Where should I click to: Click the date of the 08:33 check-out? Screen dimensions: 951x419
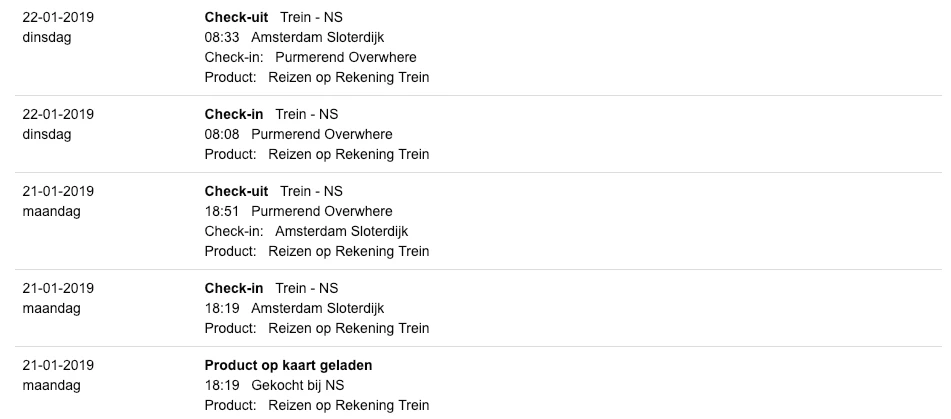click(58, 17)
